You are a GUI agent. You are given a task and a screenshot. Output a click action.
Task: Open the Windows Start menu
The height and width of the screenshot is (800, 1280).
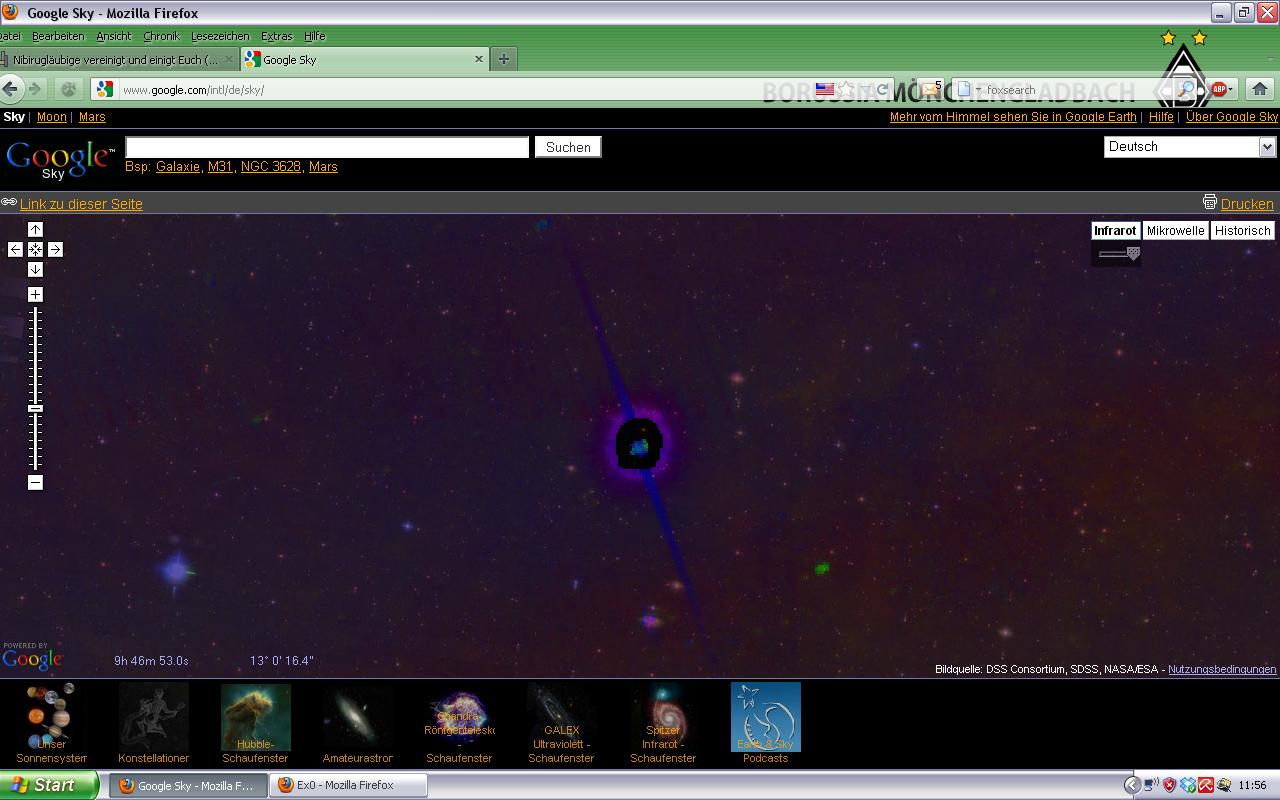click(49, 785)
